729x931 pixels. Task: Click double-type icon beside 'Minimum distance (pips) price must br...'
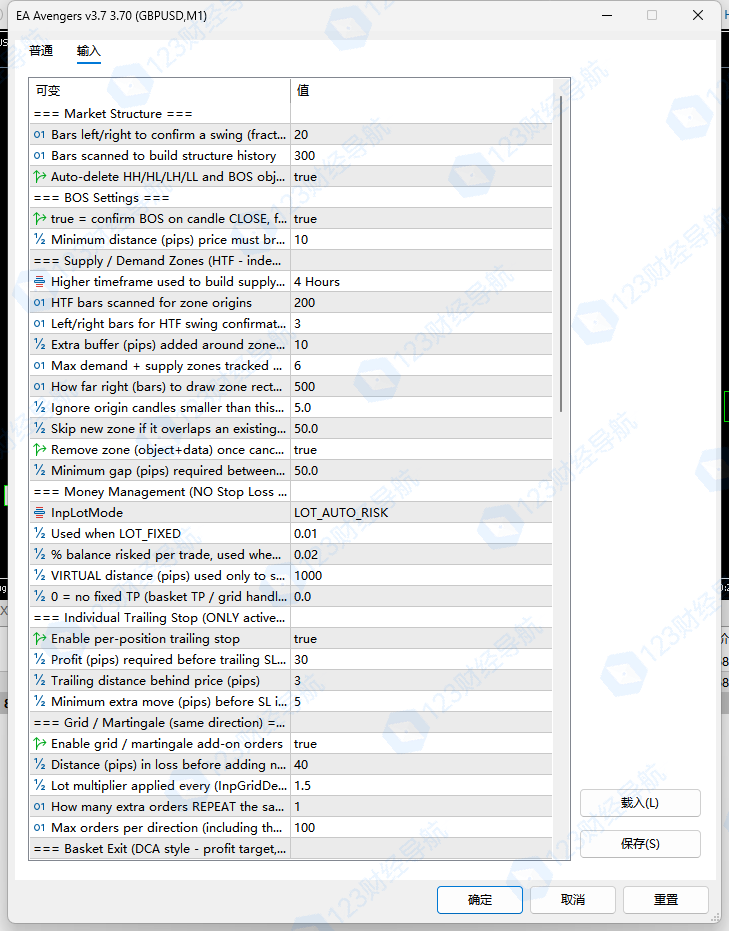pyautogui.click(x=39, y=240)
